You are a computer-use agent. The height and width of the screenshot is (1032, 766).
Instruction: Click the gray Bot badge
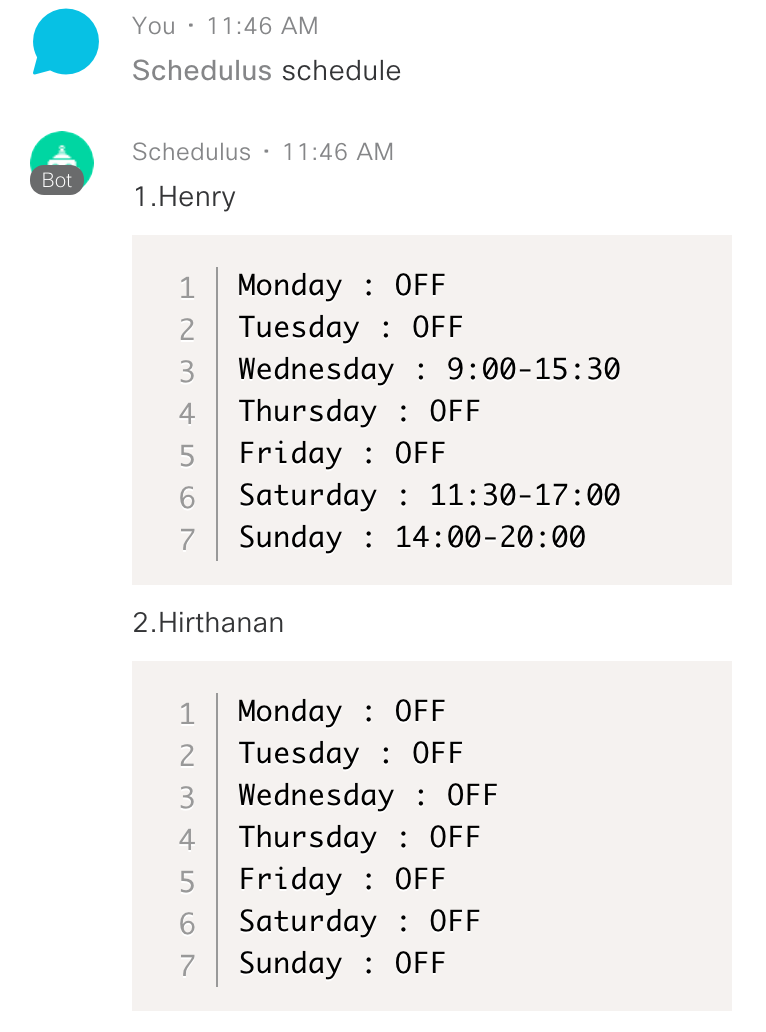click(x=57, y=181)
